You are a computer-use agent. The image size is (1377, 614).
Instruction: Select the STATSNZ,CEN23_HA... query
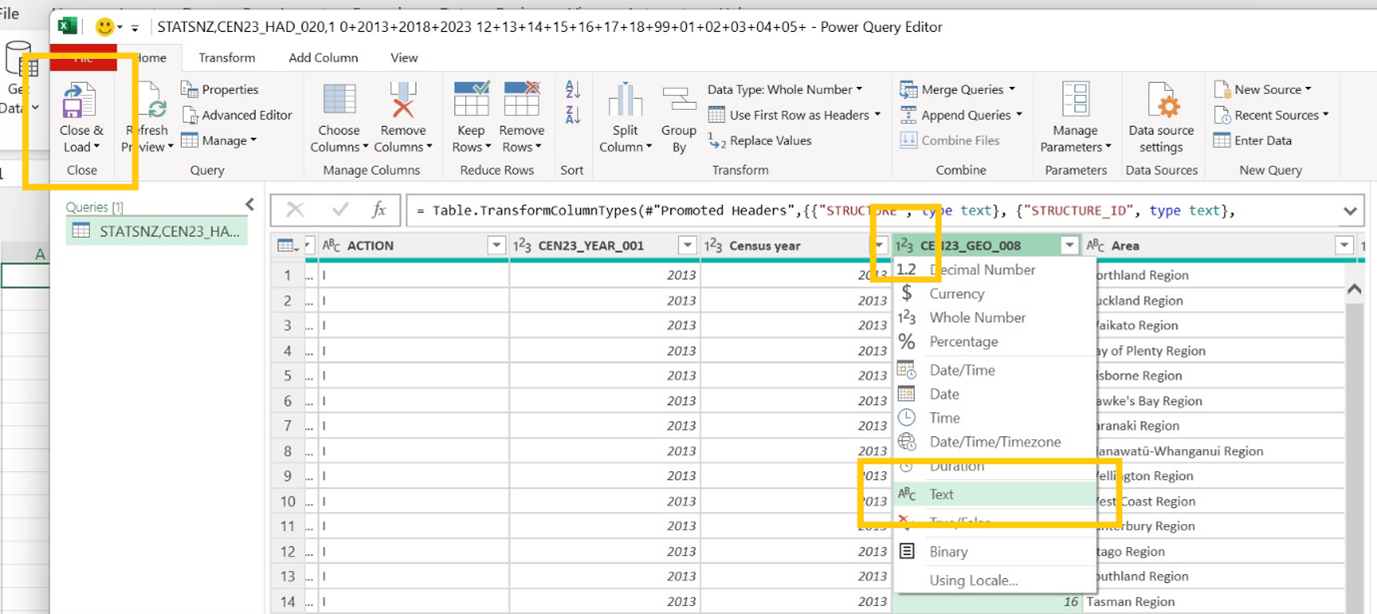click(157, 231)
